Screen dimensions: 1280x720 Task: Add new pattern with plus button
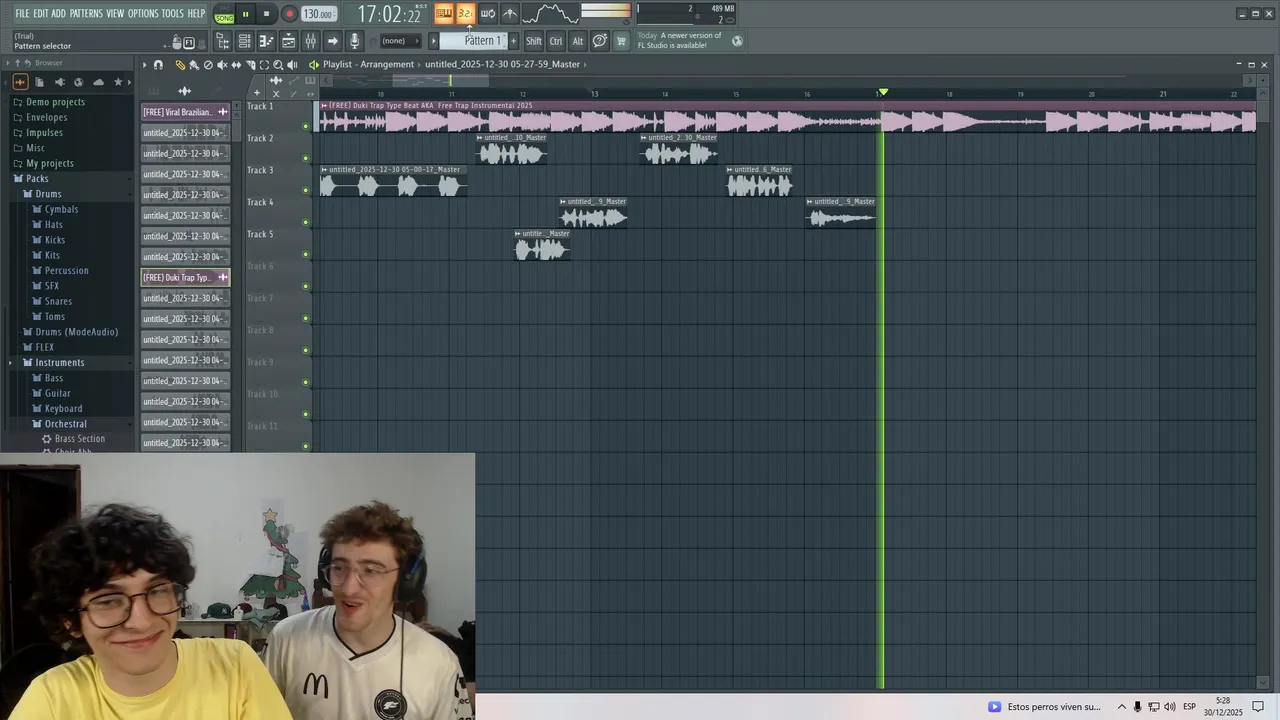[514, 41]
